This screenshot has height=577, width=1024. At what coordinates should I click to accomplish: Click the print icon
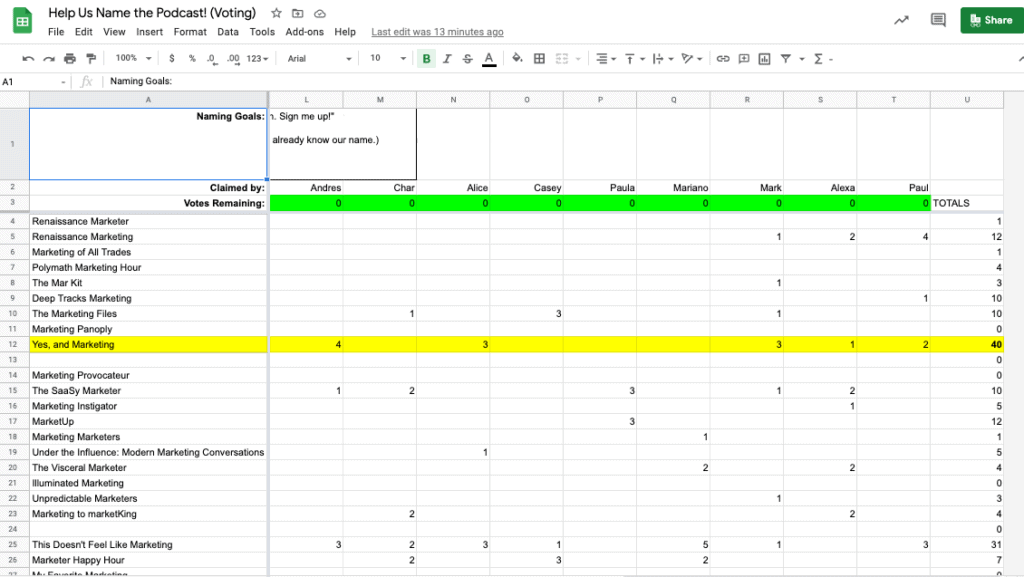point(70,59)
